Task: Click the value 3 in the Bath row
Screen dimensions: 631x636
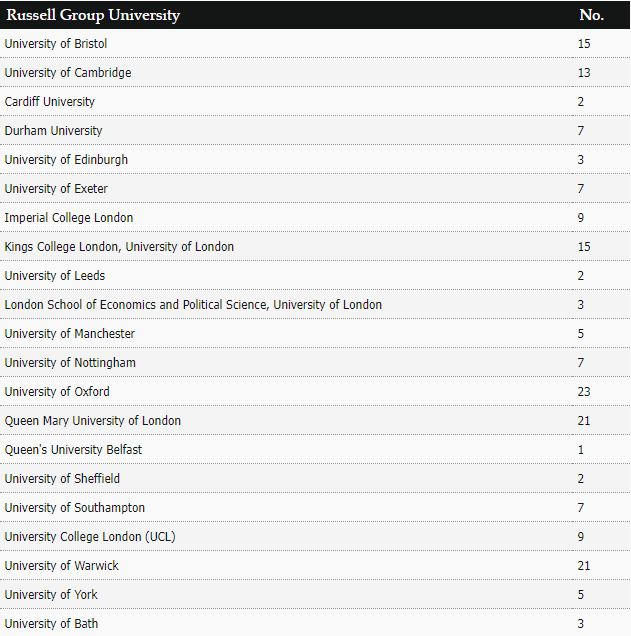Action: point(581,624)
